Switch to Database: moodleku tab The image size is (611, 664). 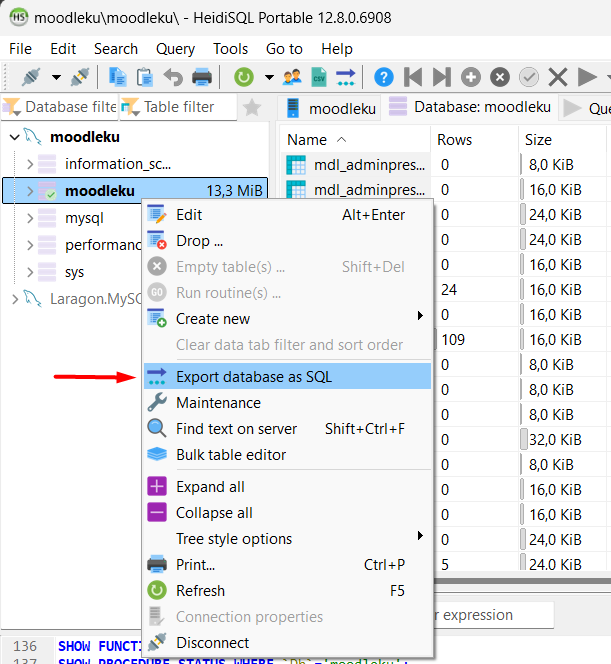470,107
